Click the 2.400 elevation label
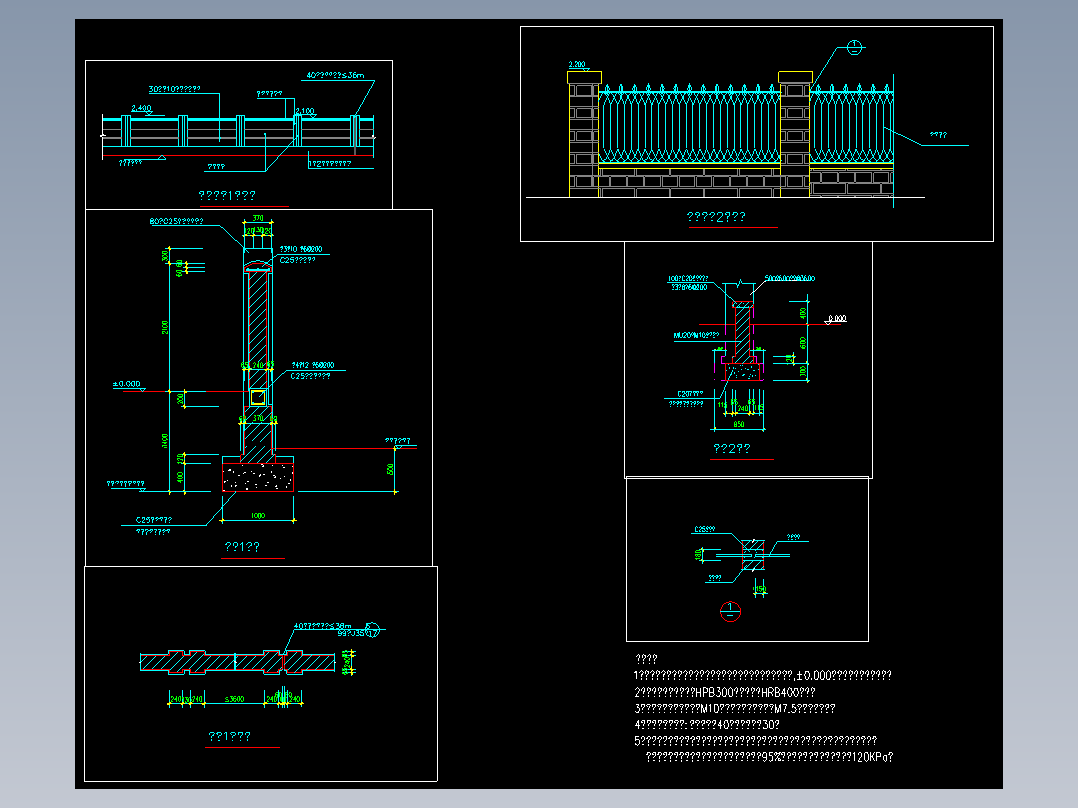Screen dimensions: 1078x808 coord(141,109)
